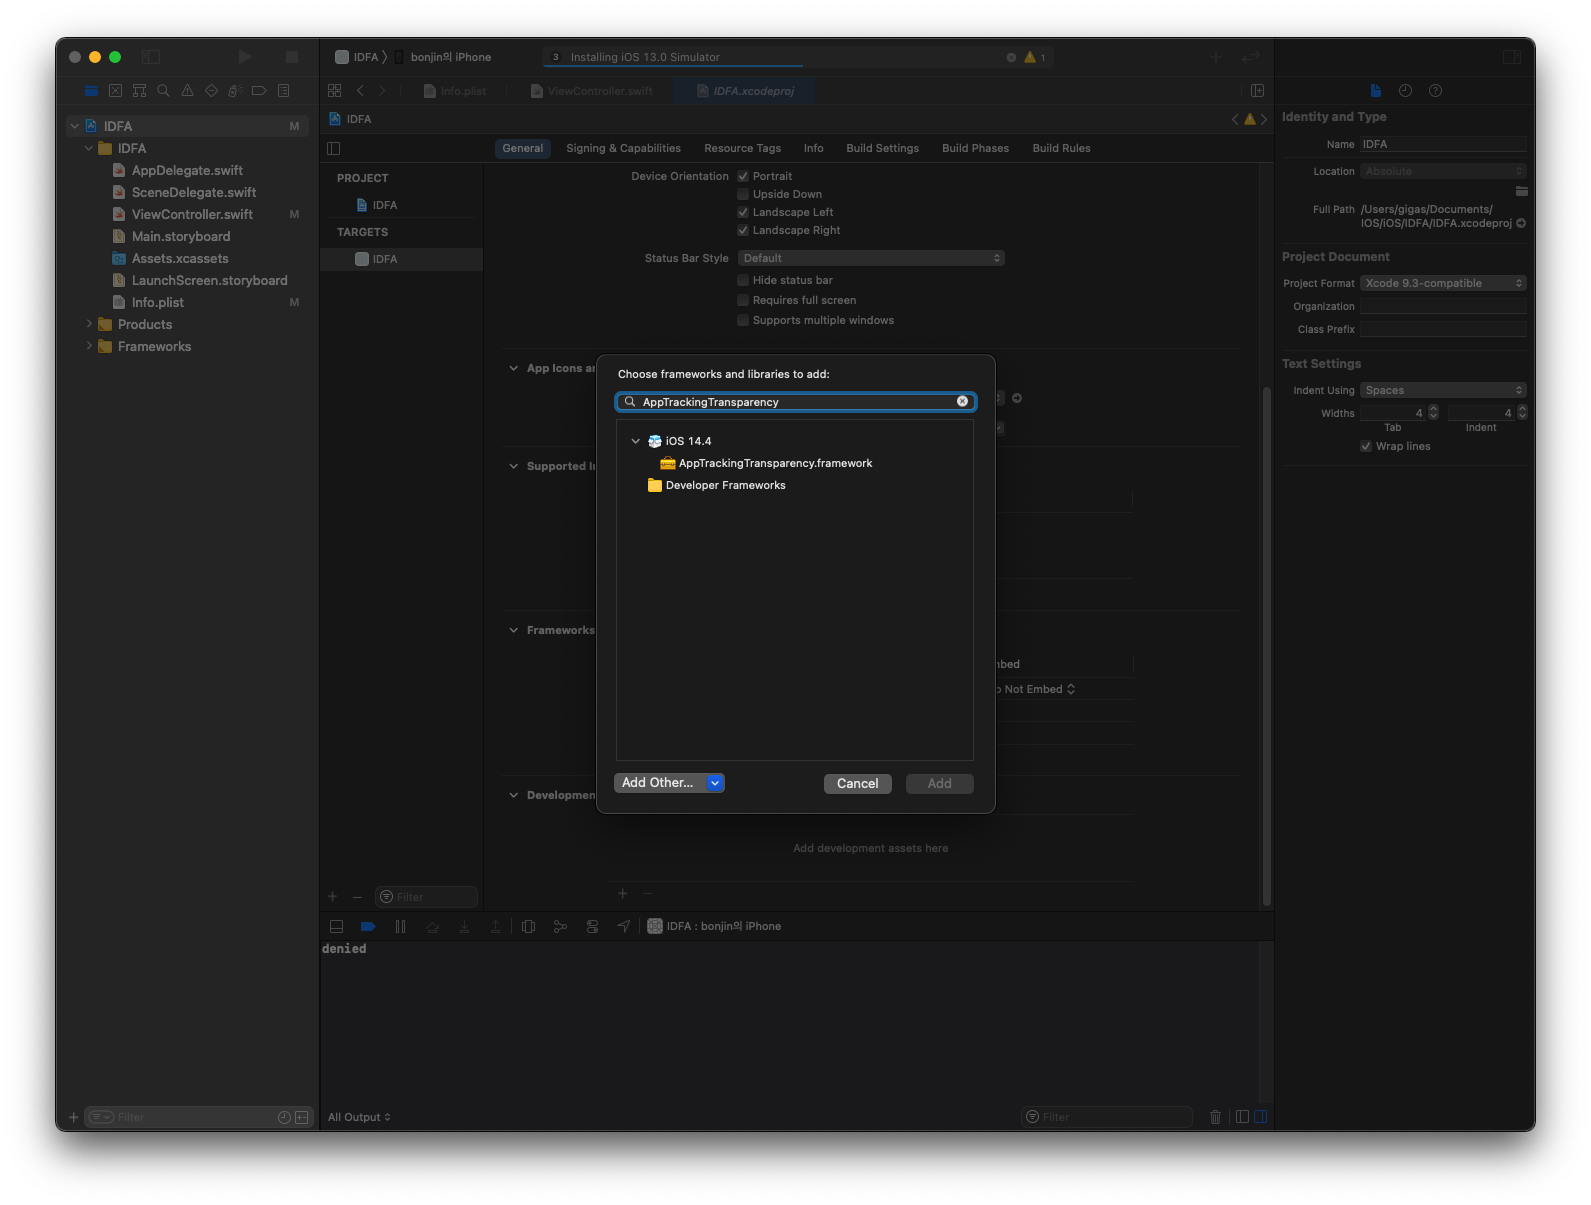Screen dimensions: 1591x1205
Task: Hide the debug area icon
Action: 336,927
